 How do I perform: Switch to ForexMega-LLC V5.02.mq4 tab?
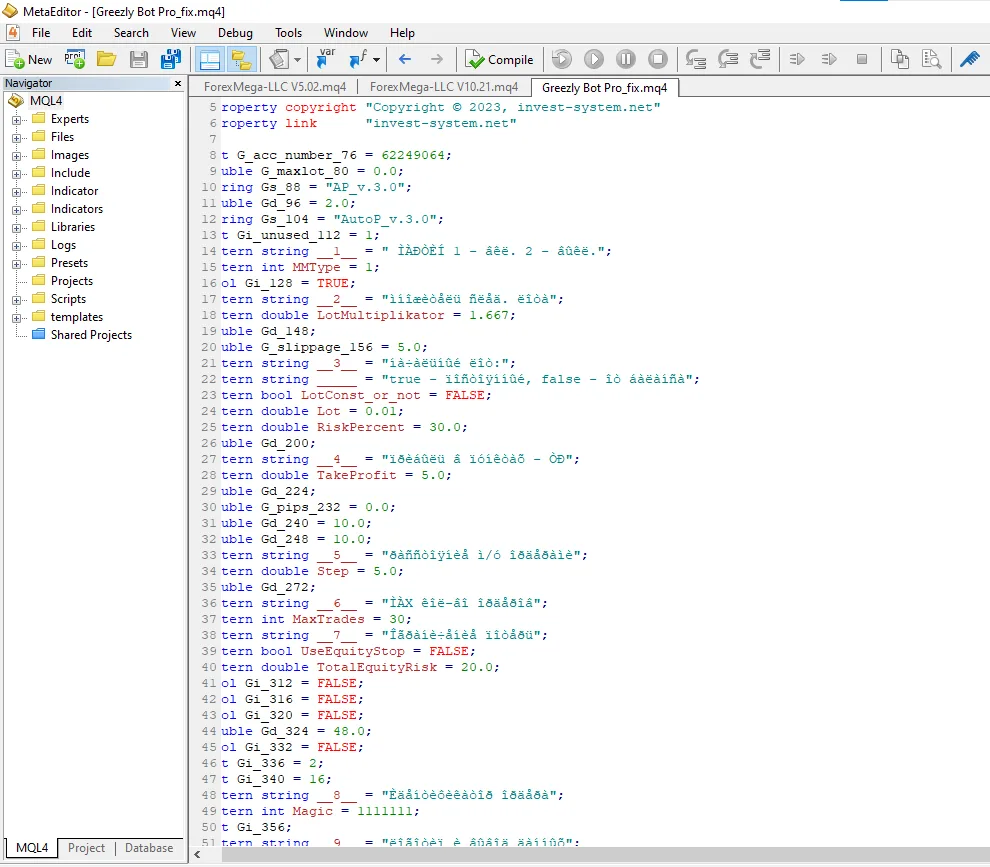tap(275, 87)
